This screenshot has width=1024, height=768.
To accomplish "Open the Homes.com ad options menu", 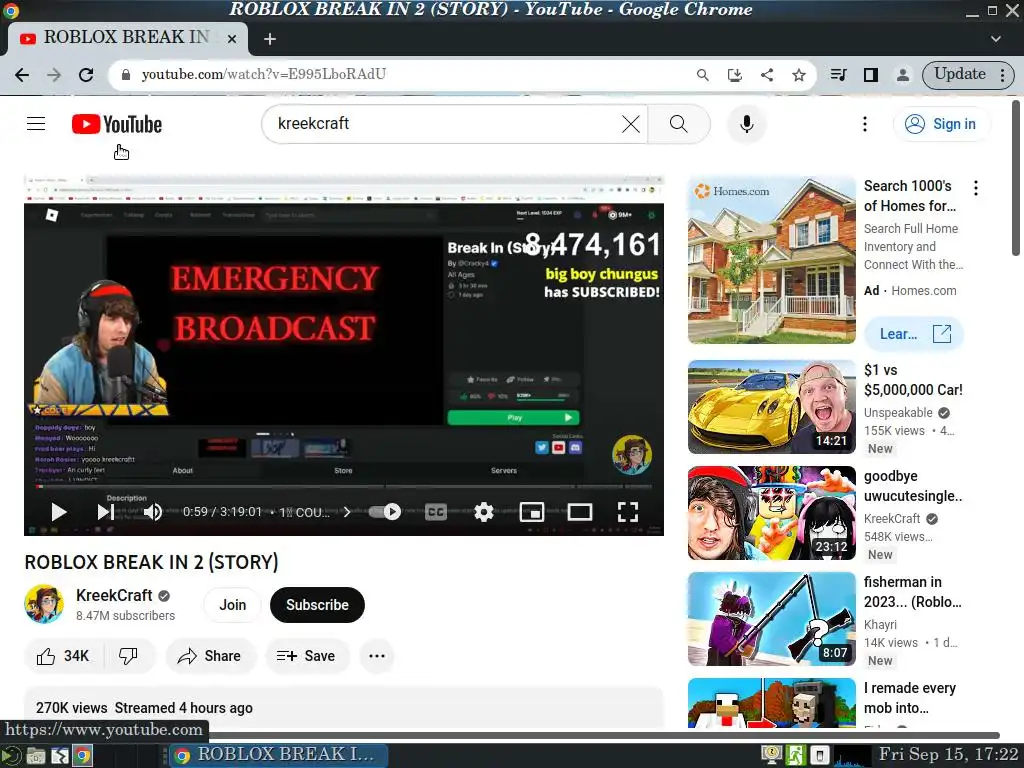I will 976,188.
